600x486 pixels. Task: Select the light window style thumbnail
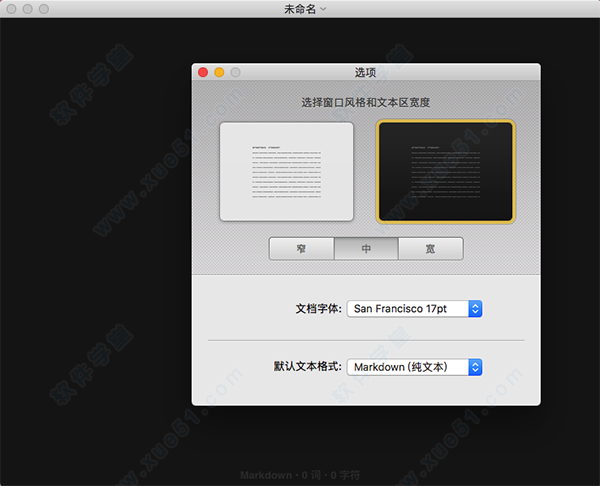point(286,171)
